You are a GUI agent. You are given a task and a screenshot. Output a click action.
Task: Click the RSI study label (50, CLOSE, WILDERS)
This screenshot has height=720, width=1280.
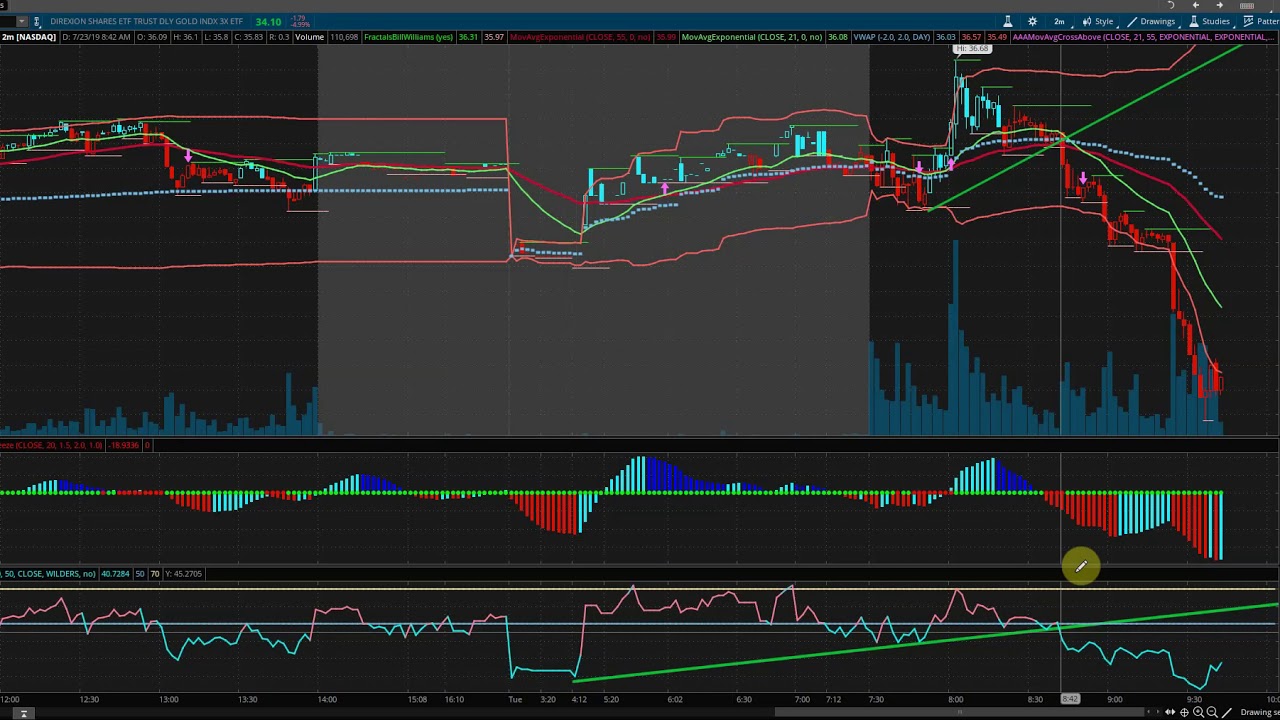48,574
